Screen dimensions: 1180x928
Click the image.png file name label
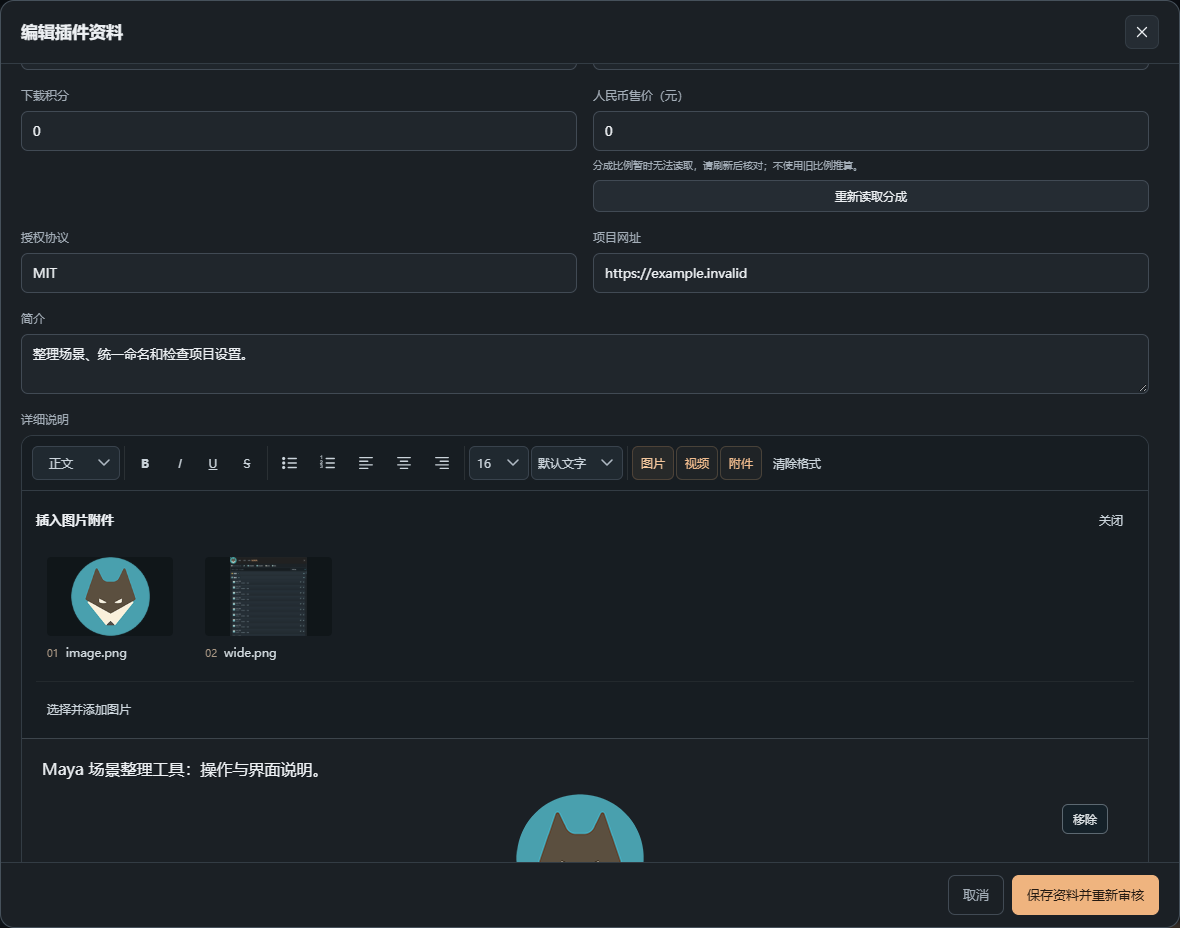(x=96, y=653)
